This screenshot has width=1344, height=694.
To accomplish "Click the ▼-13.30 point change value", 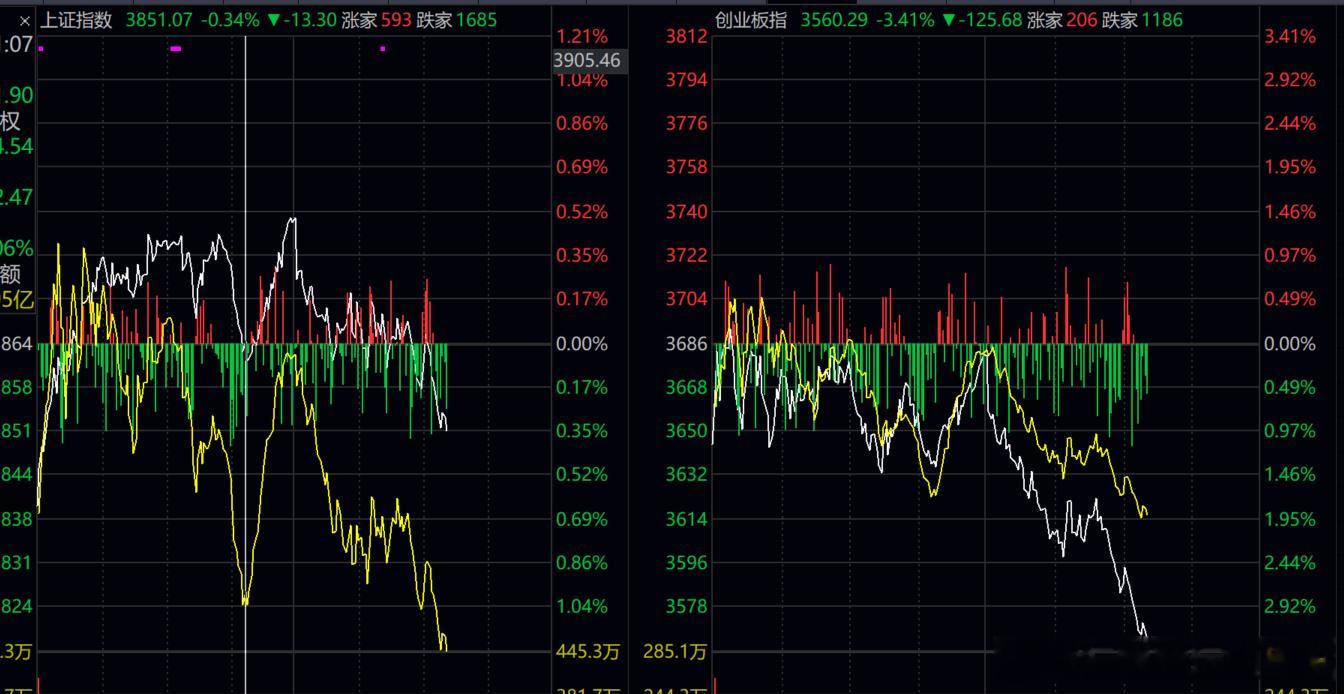I will point(301,19).
